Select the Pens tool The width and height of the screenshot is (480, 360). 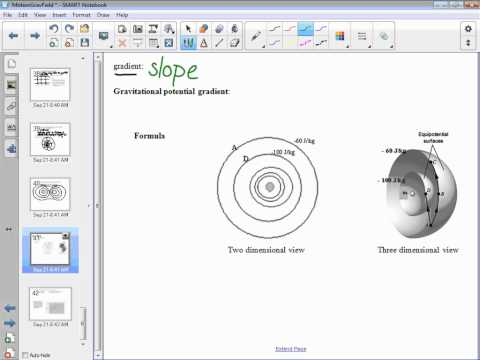pos(188,43)
